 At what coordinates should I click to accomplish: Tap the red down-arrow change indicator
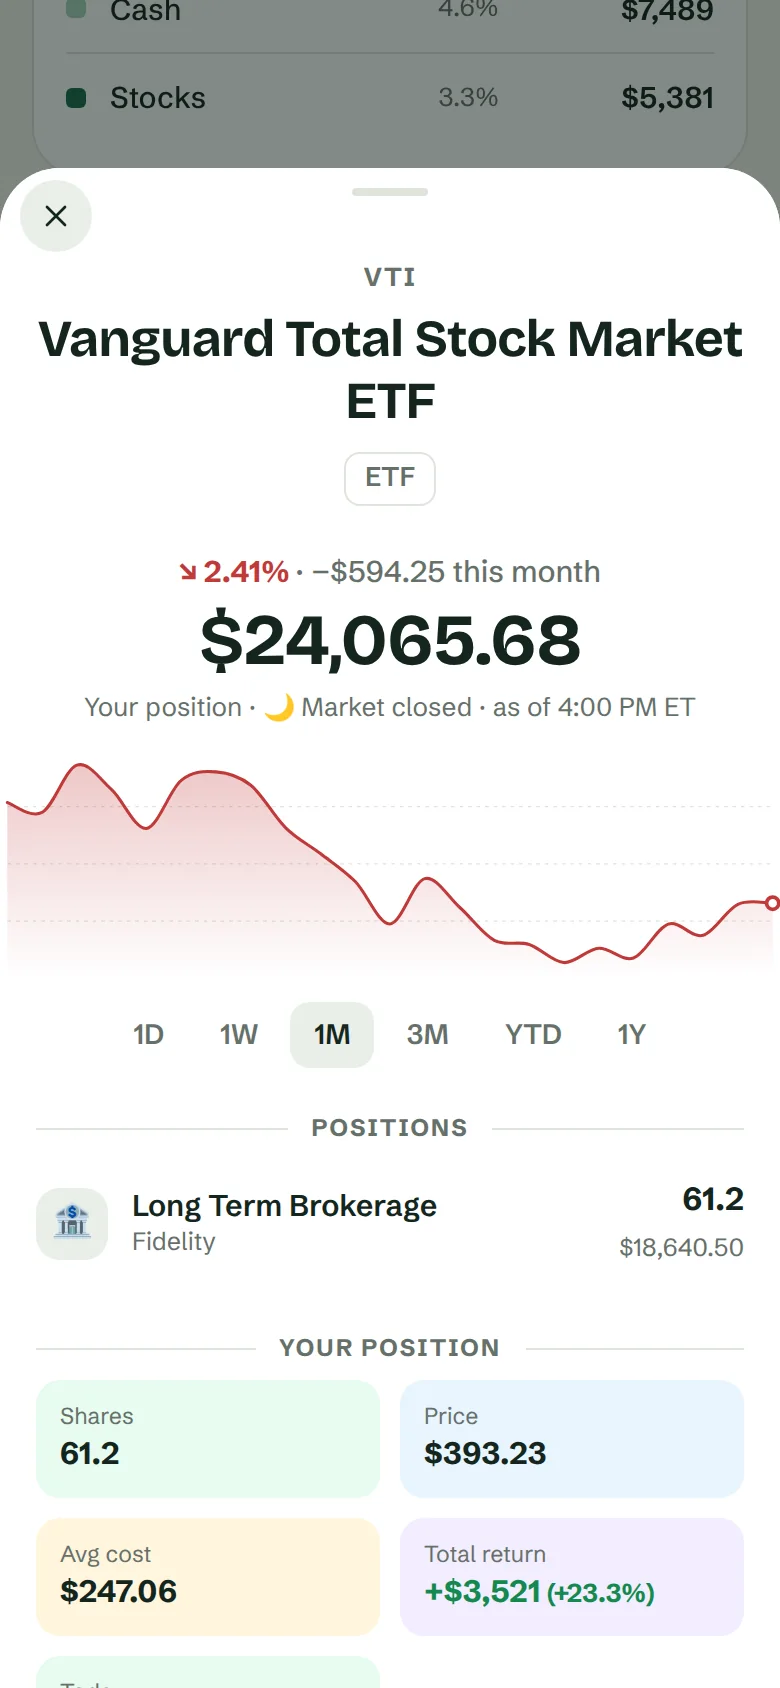[188, 572]
